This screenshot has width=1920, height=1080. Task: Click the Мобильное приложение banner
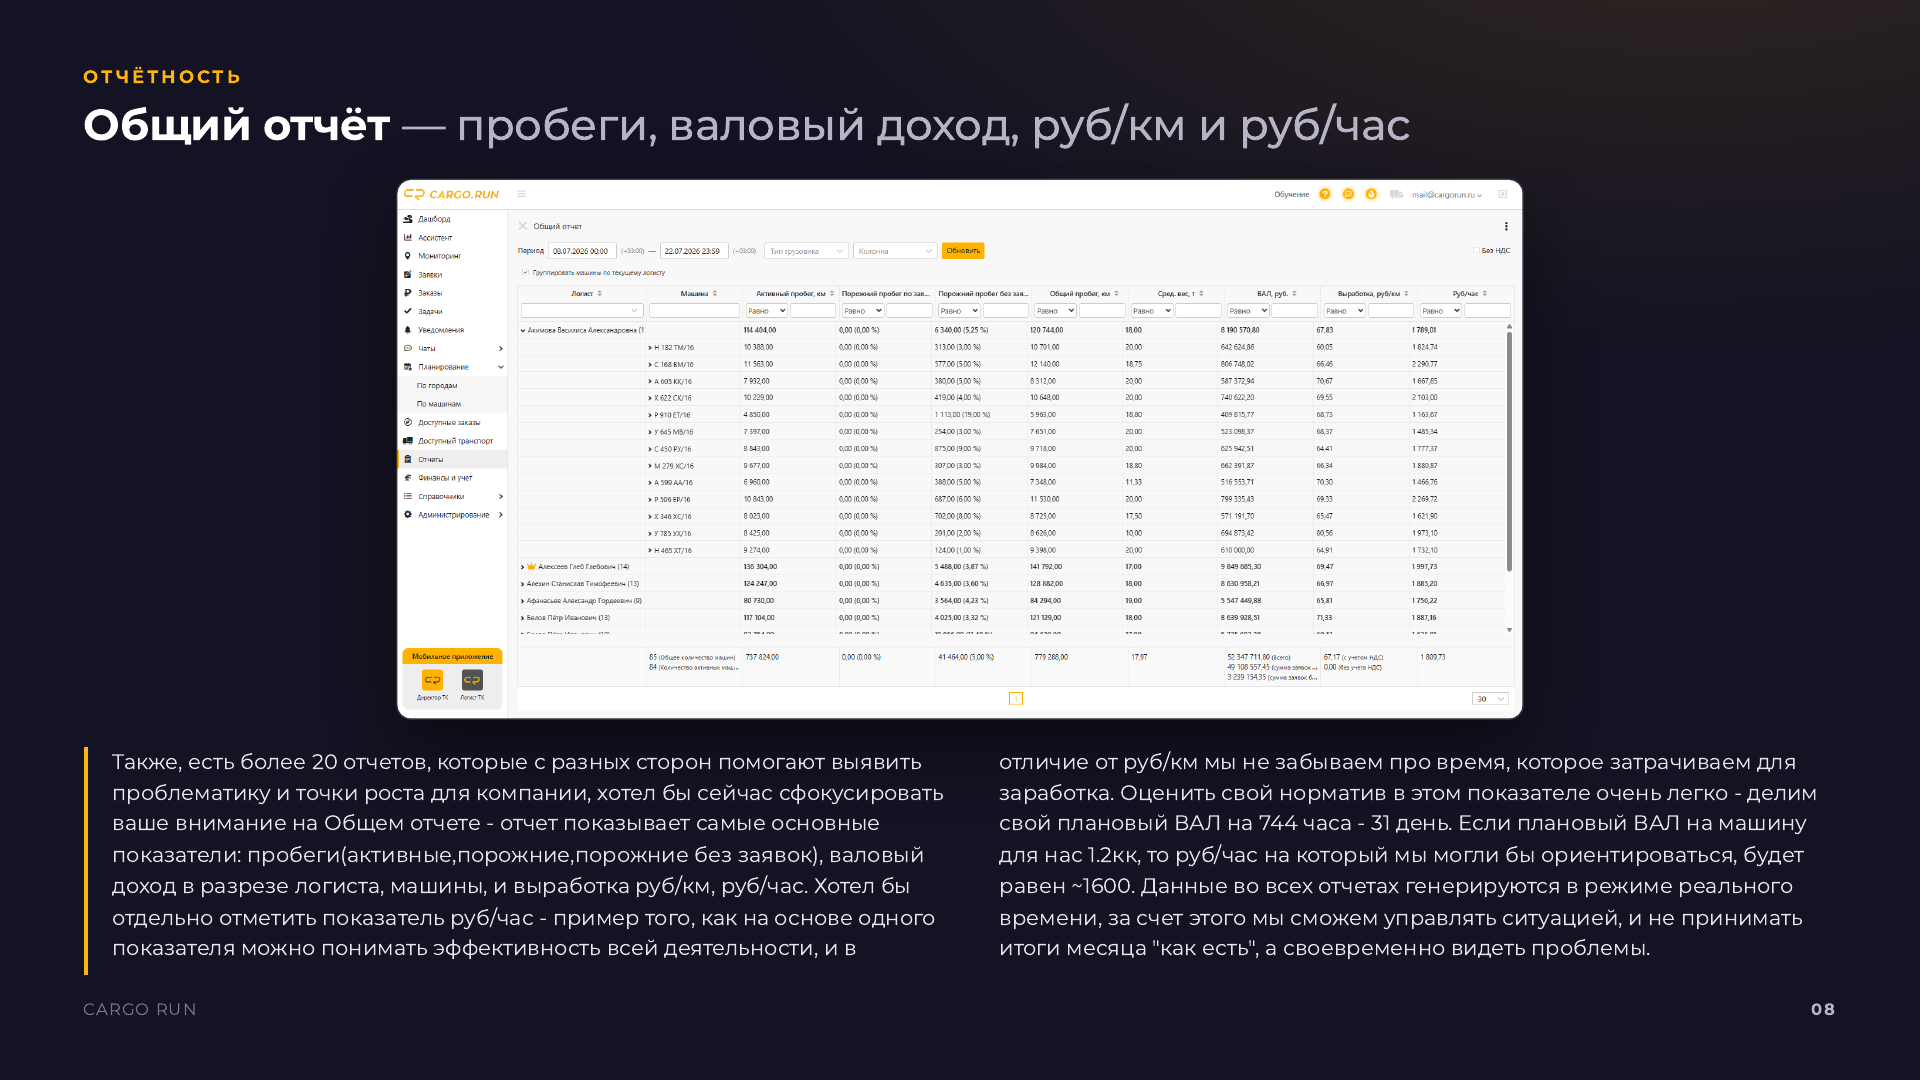(x=452, y=656)
